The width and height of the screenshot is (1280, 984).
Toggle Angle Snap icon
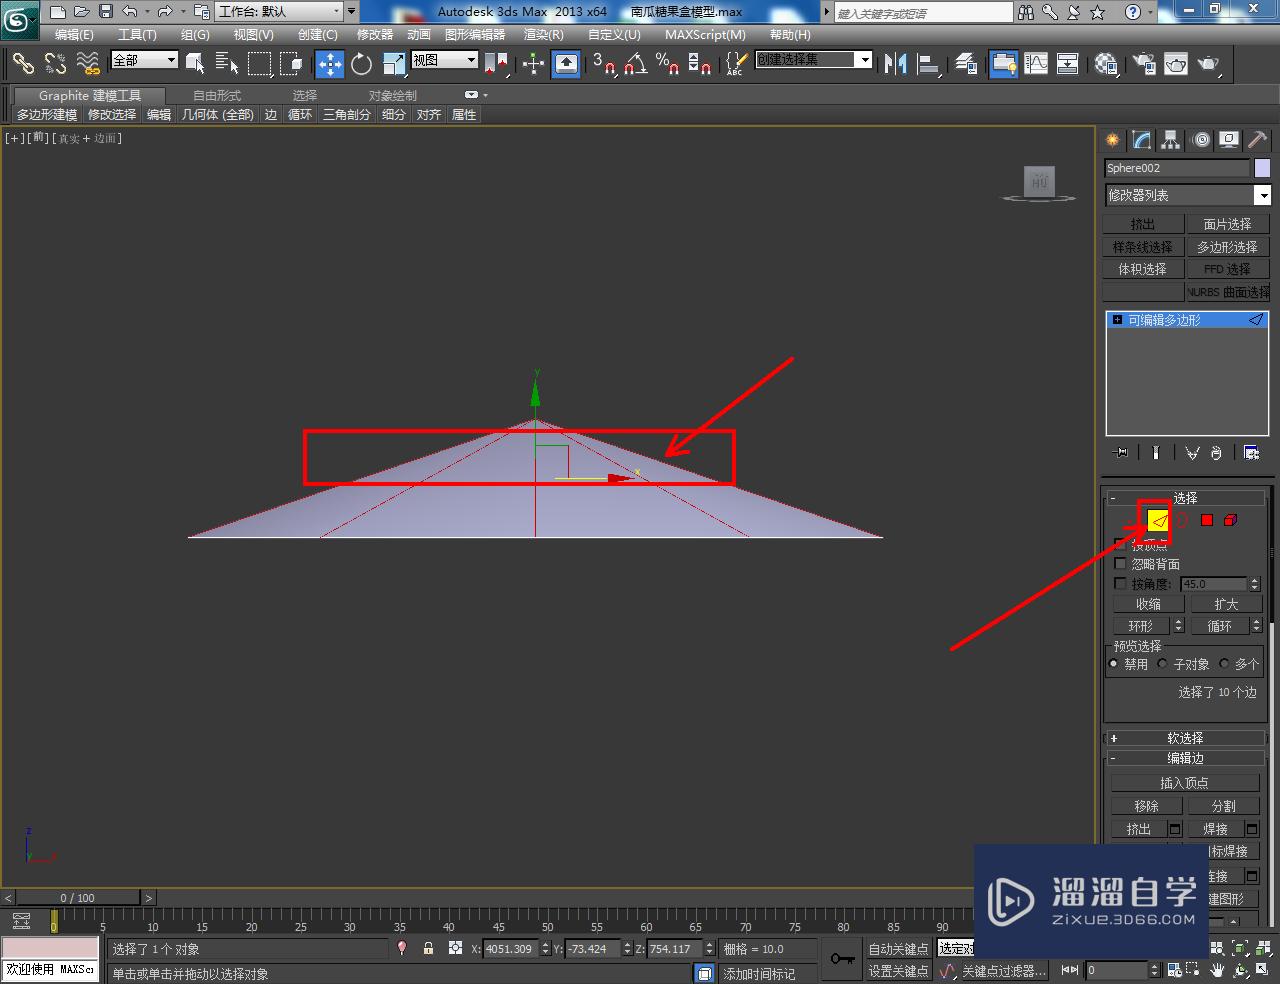[x=635, y=64]
